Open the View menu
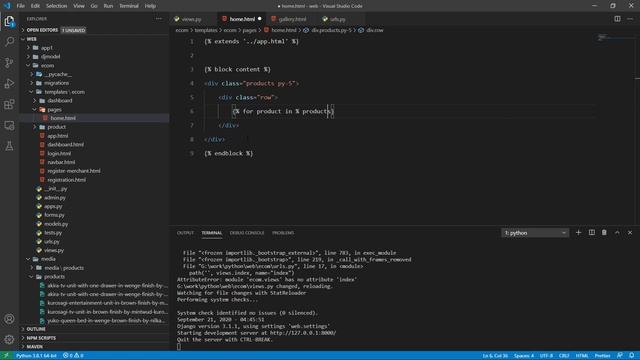 [79, 6]
